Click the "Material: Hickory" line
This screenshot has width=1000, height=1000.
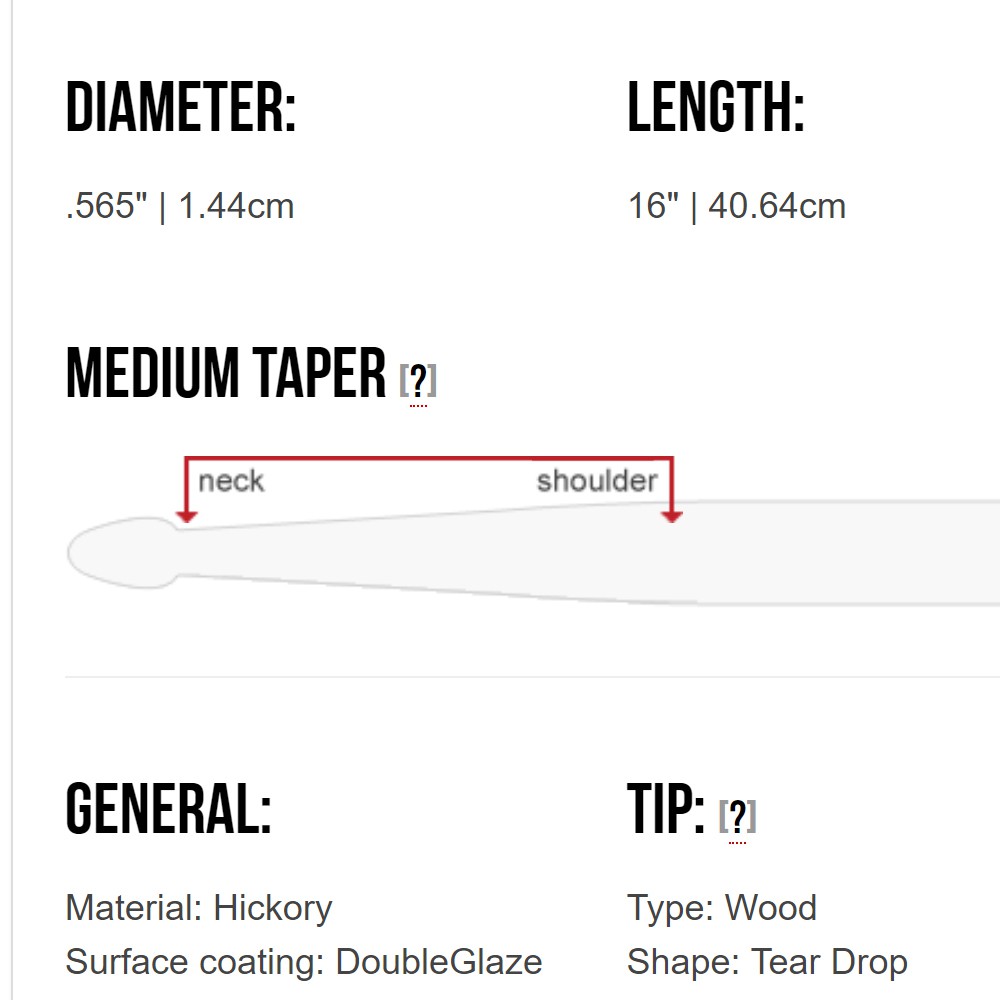[x=199, y=908]
